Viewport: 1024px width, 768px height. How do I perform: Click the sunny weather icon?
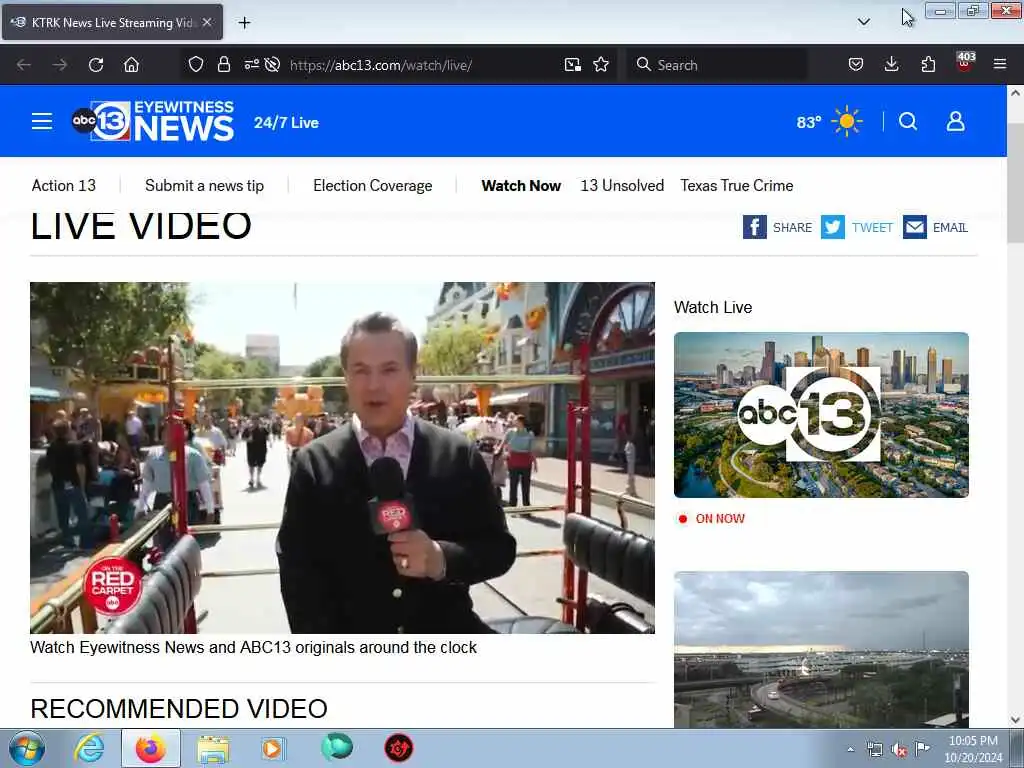(x=846, y=121)
